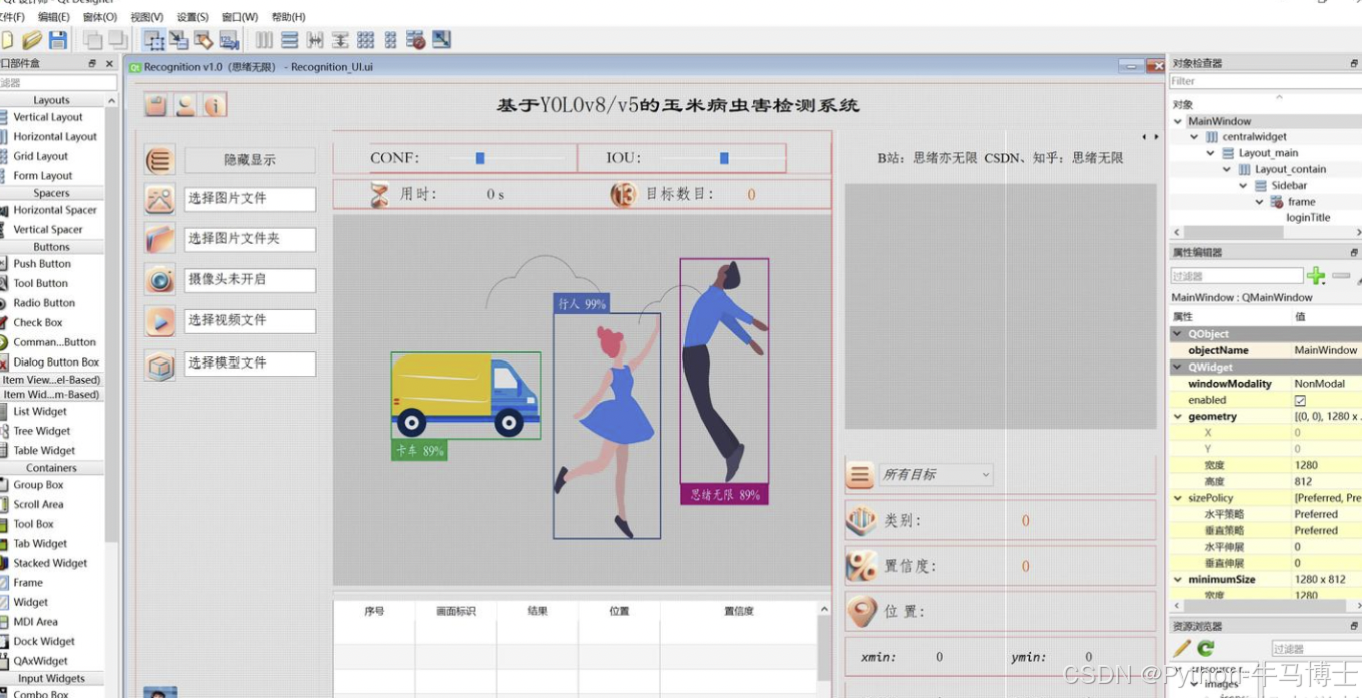Open the 窗口(W) menu
The width and height of the screenshot is (1362, 698).
click(240, 17)
